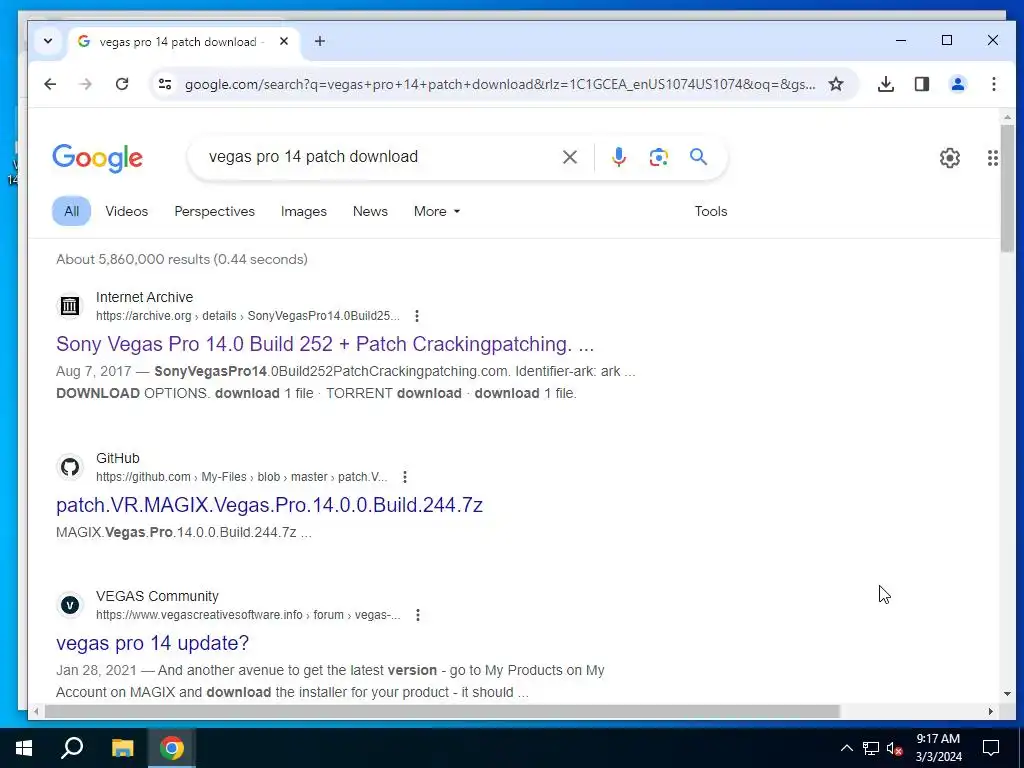Open the vegas pro 14 update? result

[x=152, y=643]
